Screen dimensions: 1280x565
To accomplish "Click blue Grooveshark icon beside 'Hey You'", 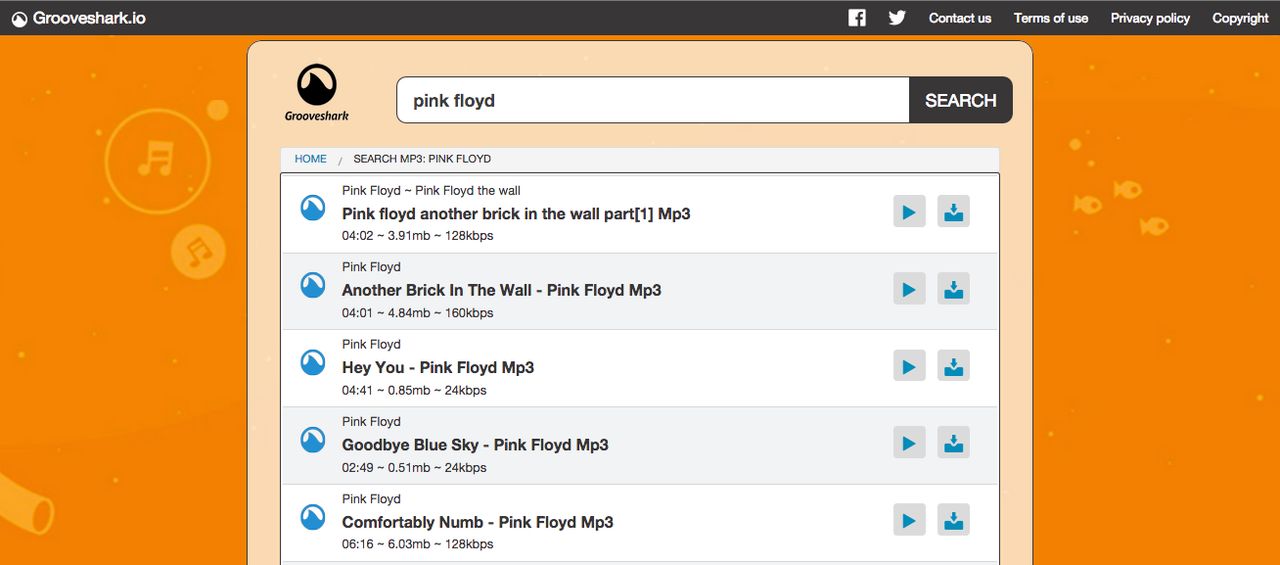I will point(313,362).
